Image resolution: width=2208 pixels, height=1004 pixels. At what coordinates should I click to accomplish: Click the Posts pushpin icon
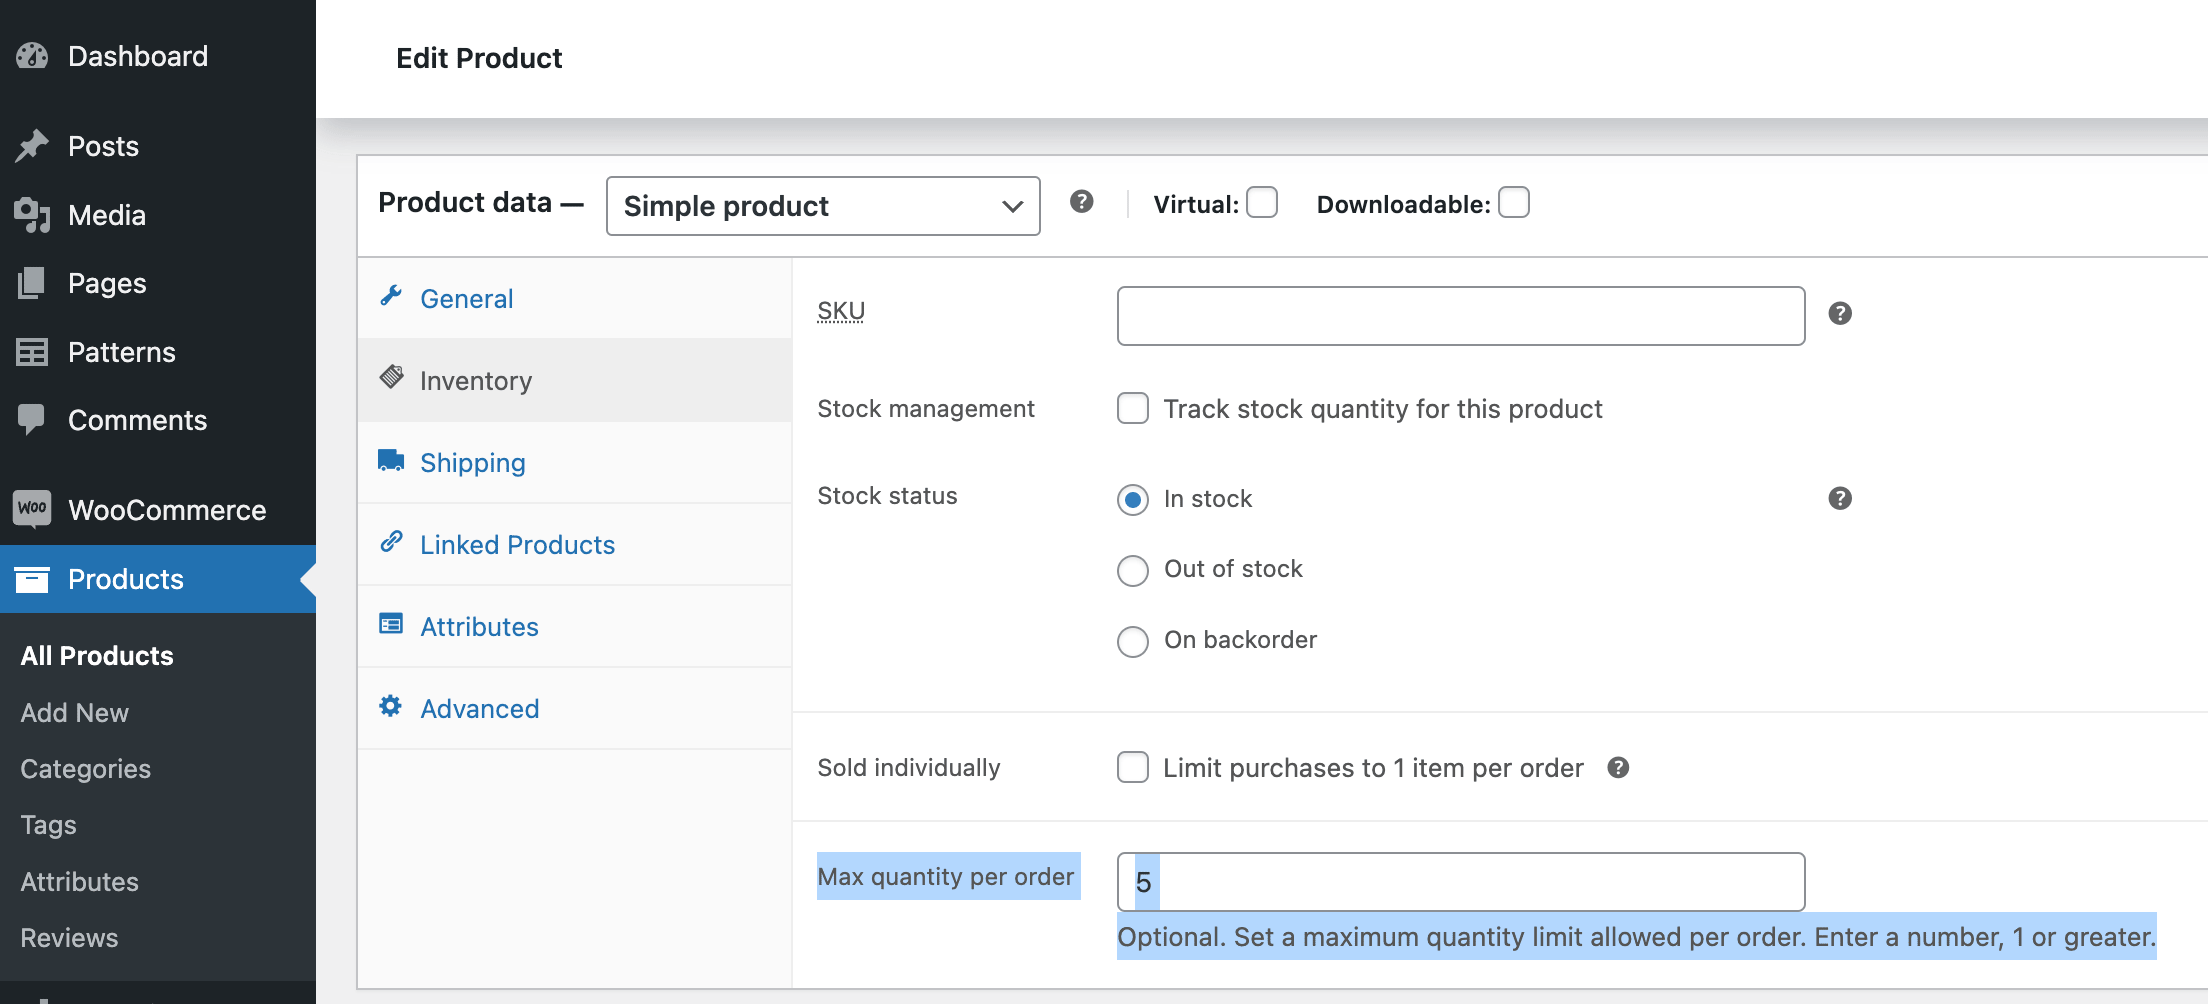tap(32, 146)
